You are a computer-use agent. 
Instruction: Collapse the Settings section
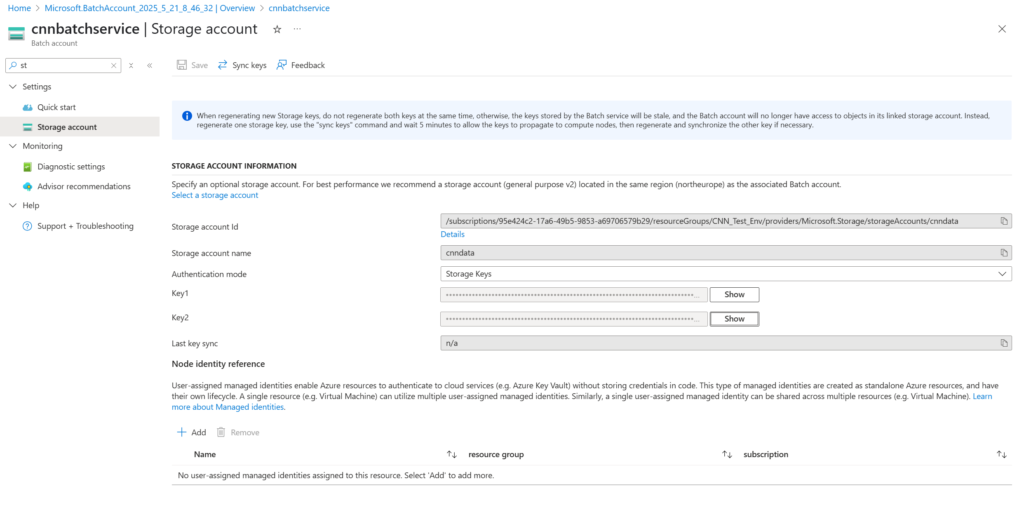(x=12, y=86)
